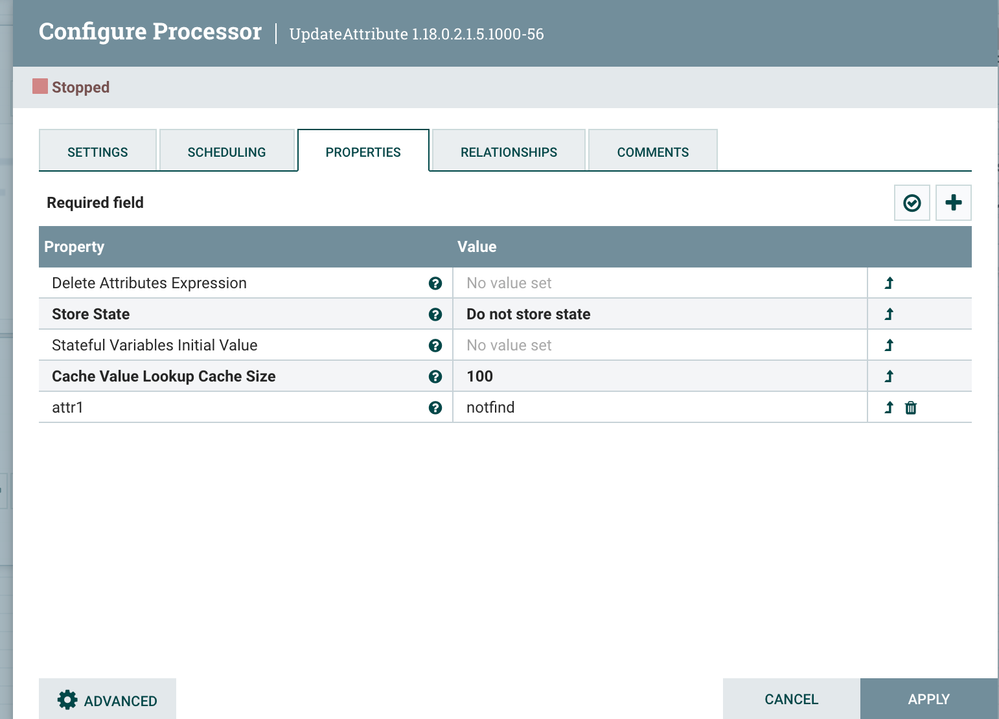This screenshot has height=719, width=999.
Task: Switch to the Scheduling tab
Action: [x=227, y=152]
